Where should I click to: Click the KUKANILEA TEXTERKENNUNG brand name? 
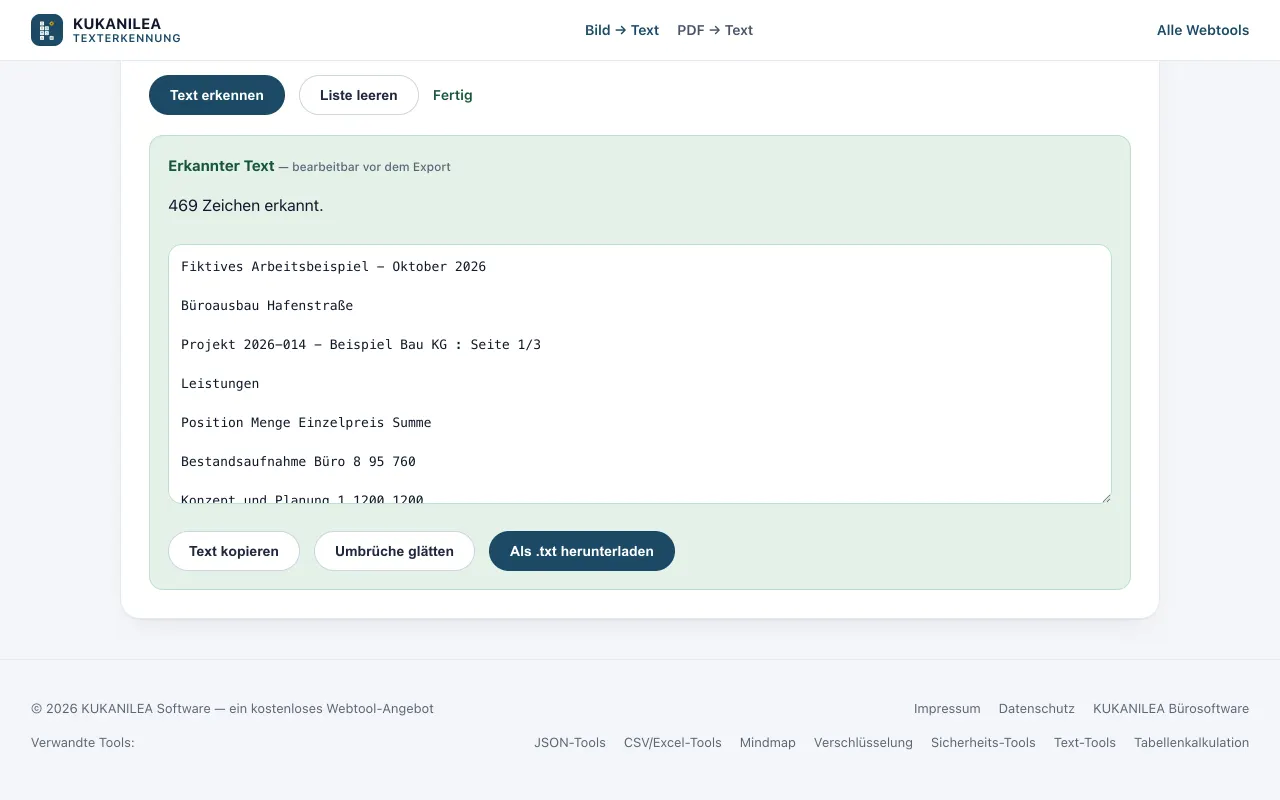pyautogui.click(x=127, y=30)
